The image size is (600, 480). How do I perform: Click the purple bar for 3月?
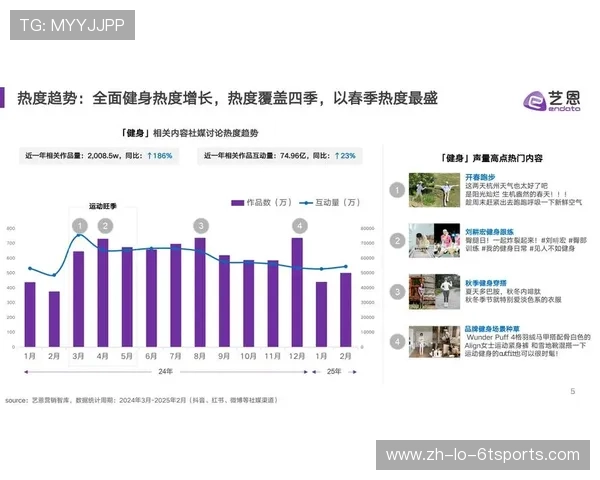click(78, 299)
